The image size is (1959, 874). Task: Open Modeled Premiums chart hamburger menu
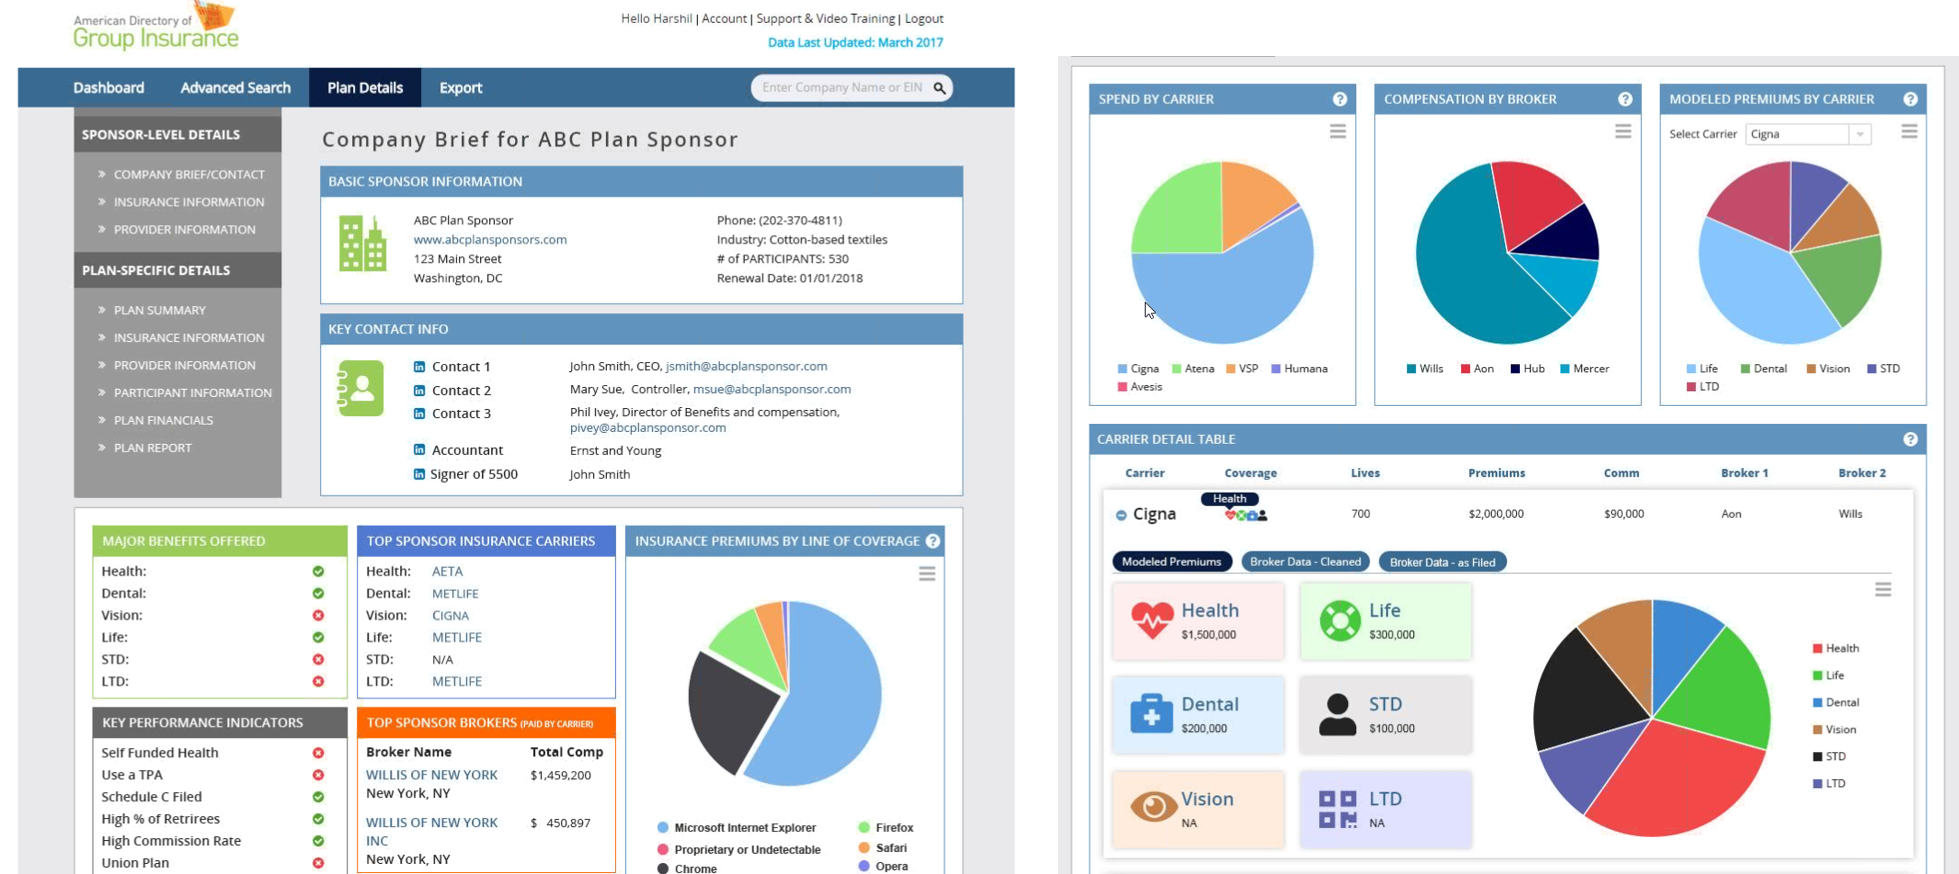[1909, 132]
